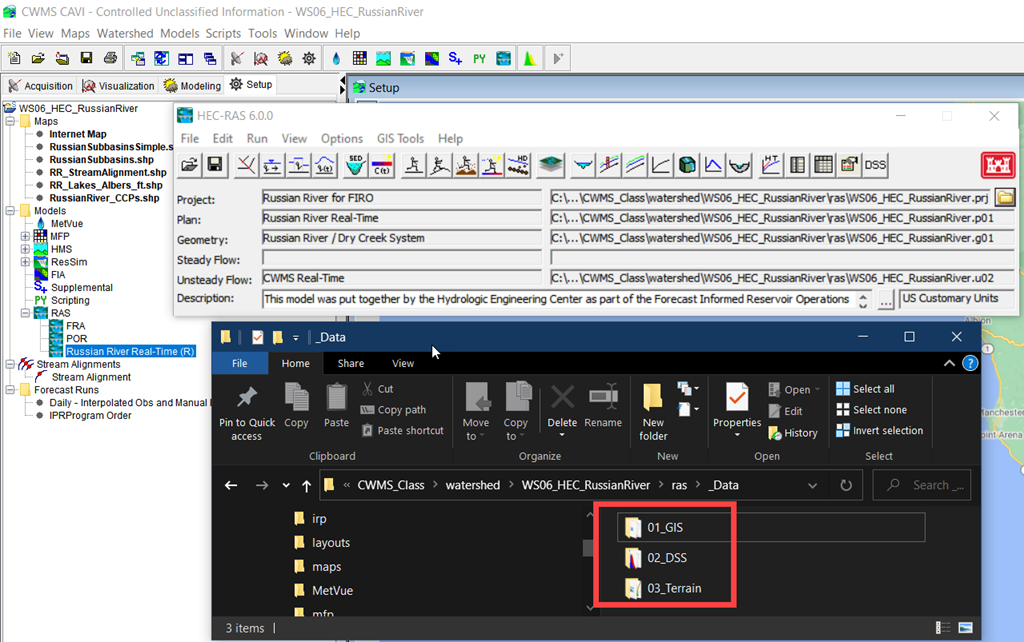Image resolution: width=1024 pixels, height=642 pixels.
Task: Open rating curve plot icon in HEC-RAS
Action: pyautogui.click(x=661, y=165)
